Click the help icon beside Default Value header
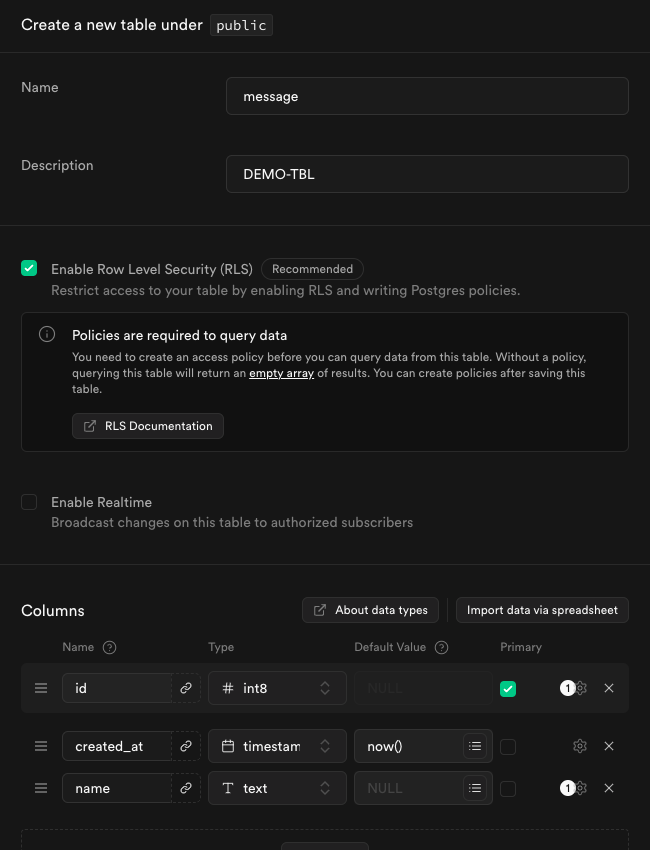650x850 pixels. coord(441,647)
